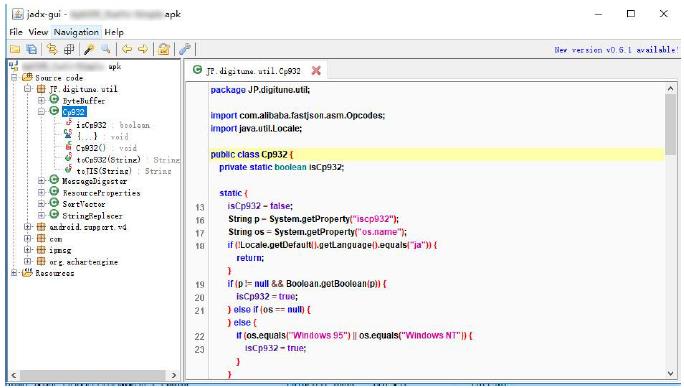The height and width of the screenshot is (388, 684).
Task: Click the ByteBuffer class icon
Action: (54, 100)
